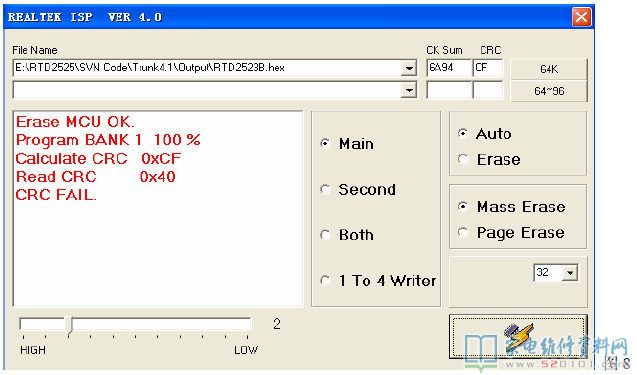Choose the Page Erase option
This screenshot has height=375, width=637.
(x=511, y=232)
